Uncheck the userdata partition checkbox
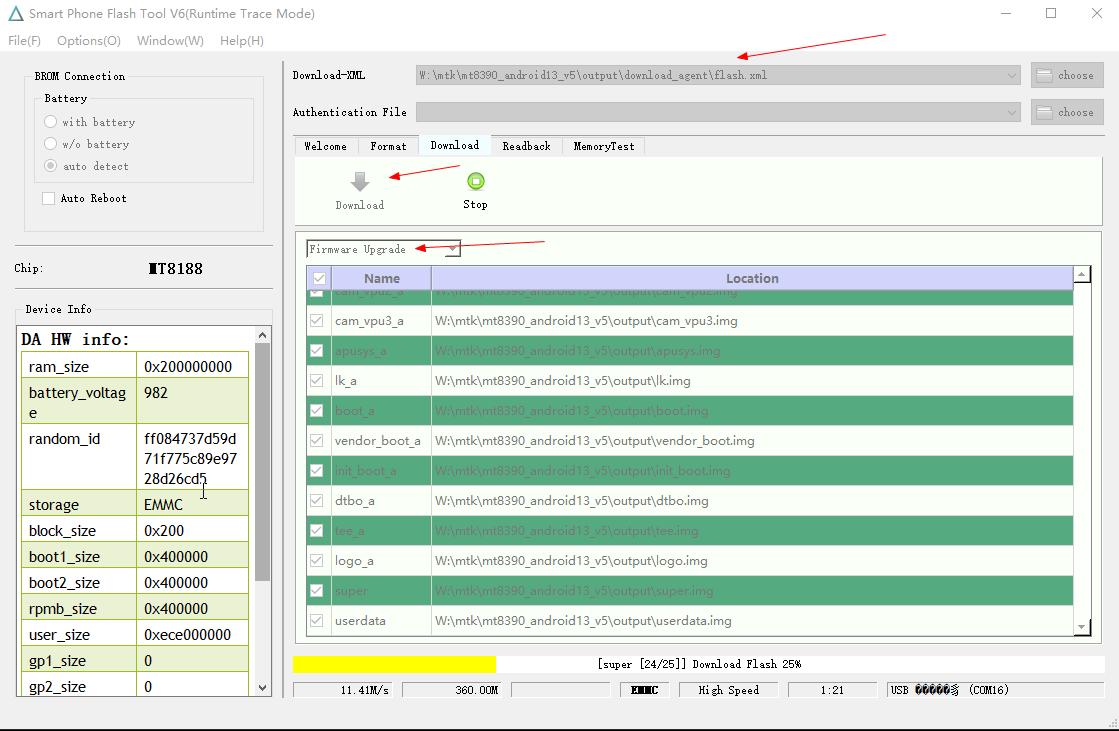 317,620
